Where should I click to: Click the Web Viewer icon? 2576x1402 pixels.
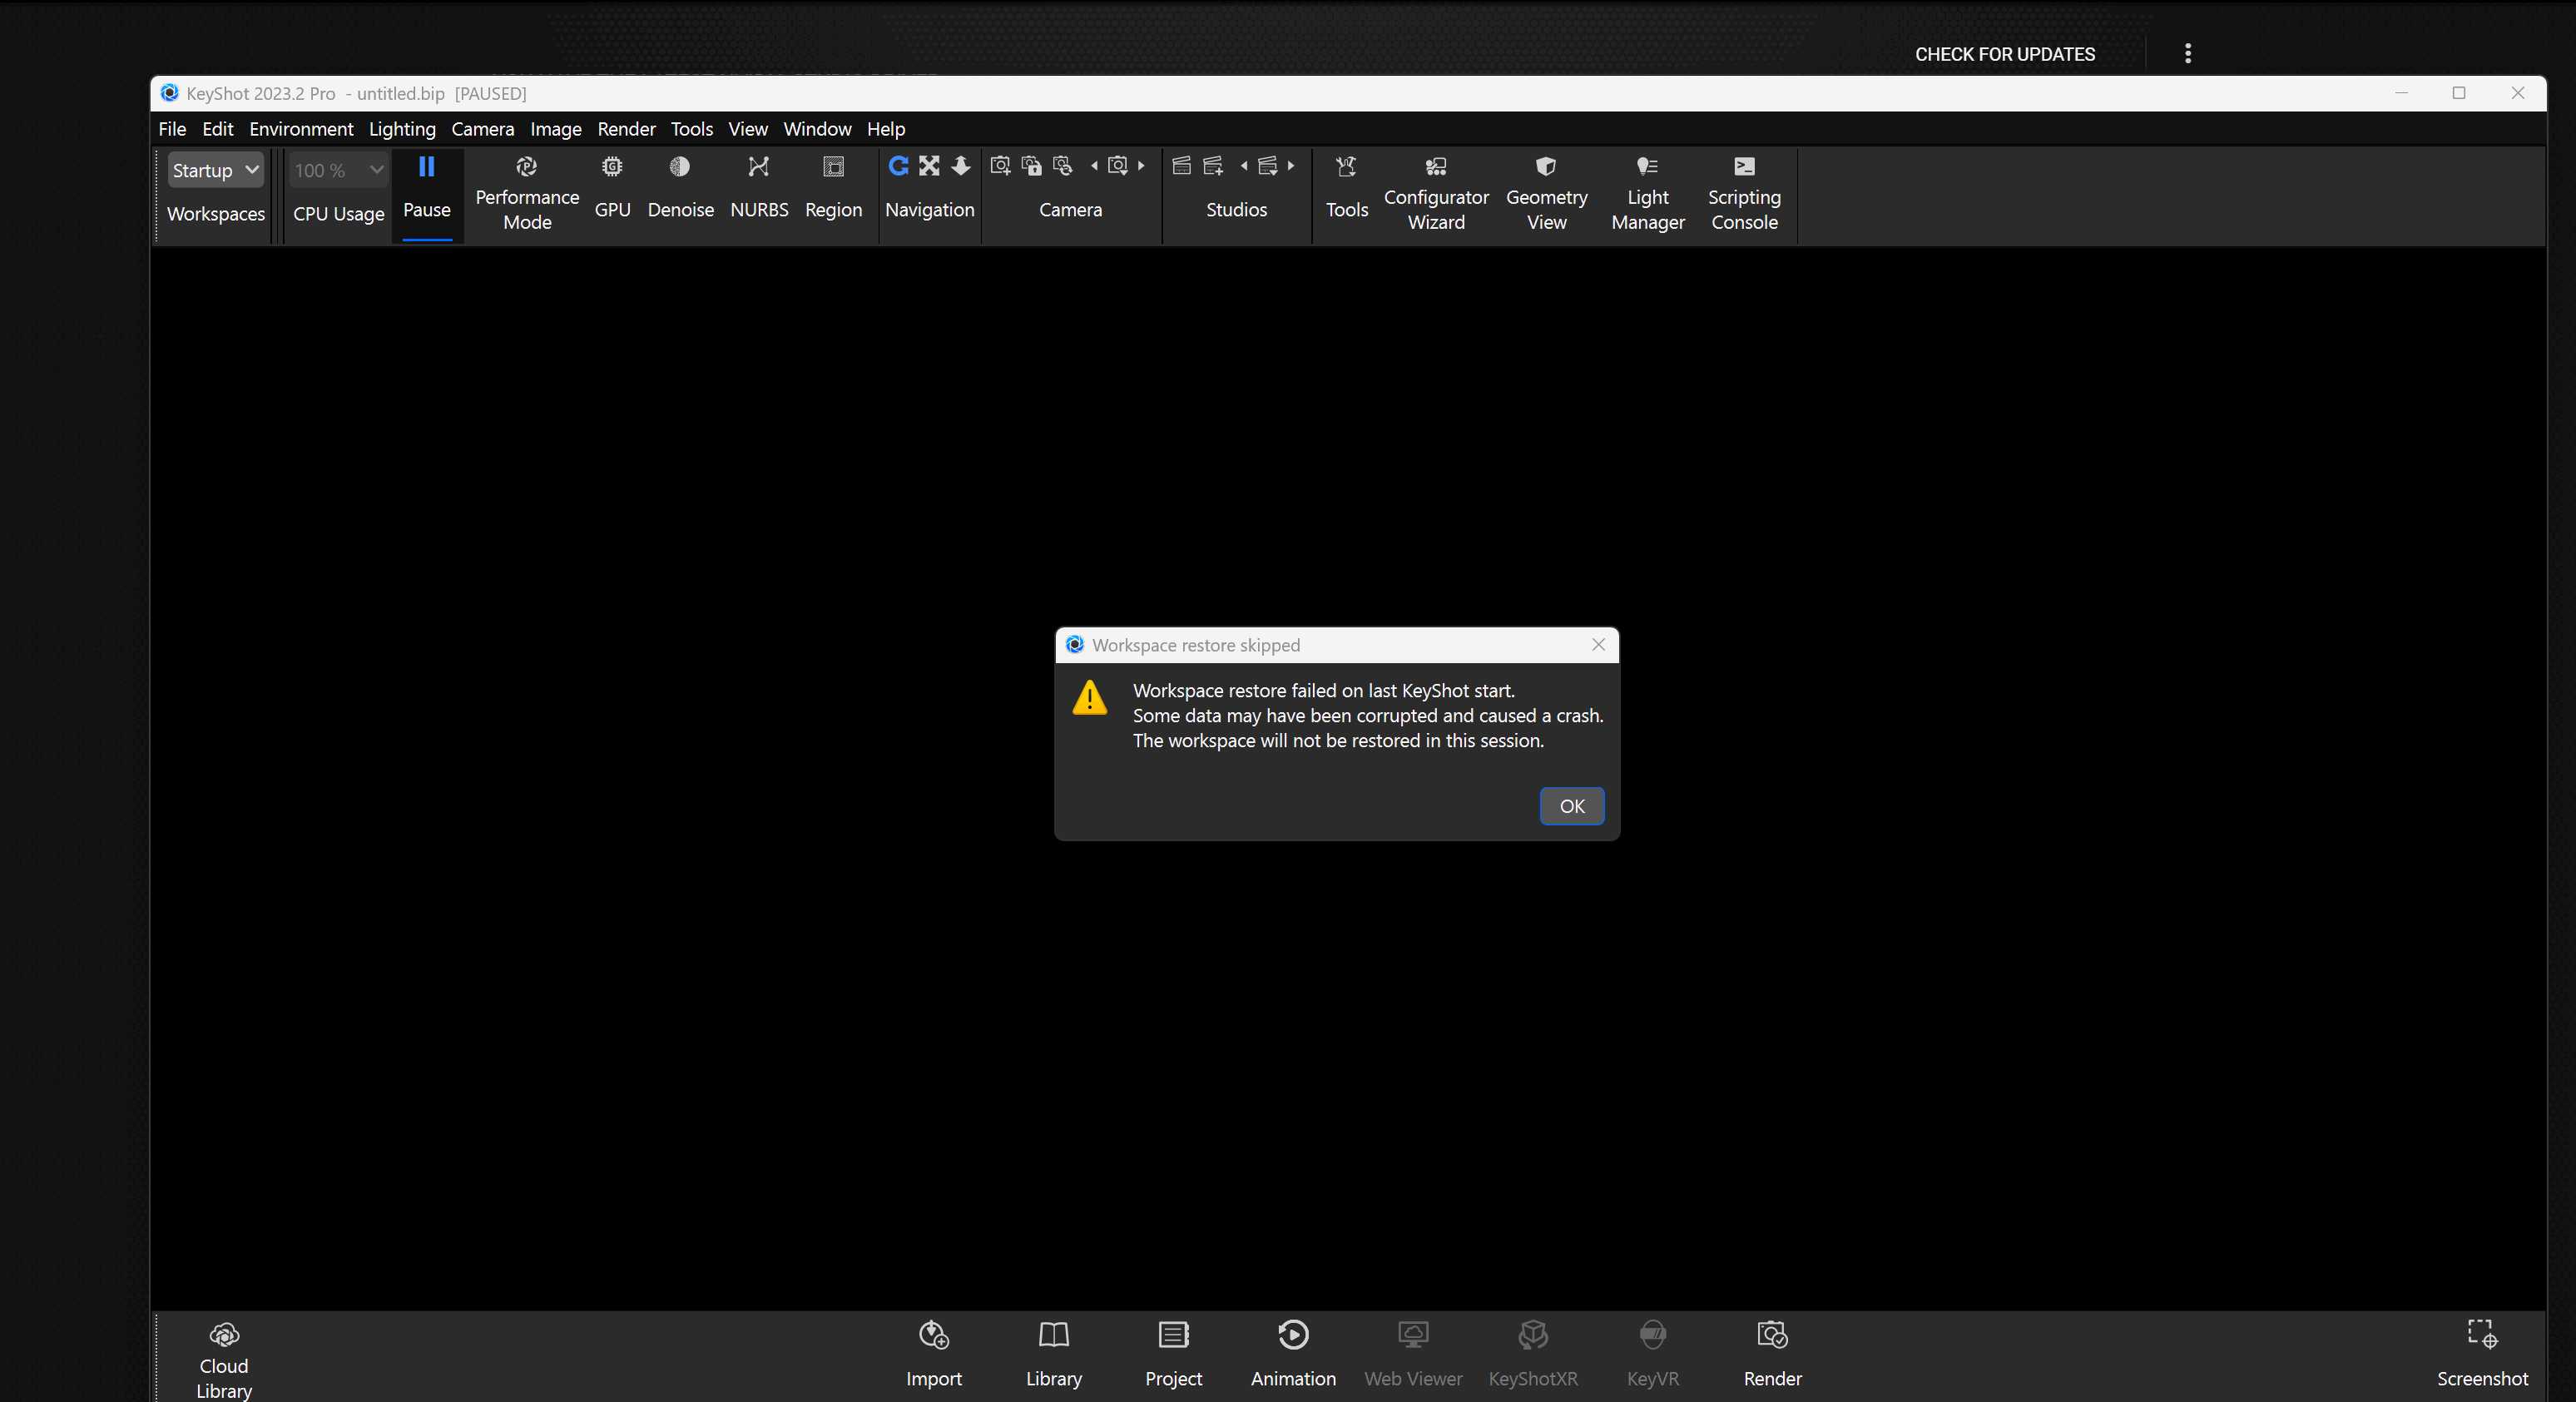(1413, 1354)
